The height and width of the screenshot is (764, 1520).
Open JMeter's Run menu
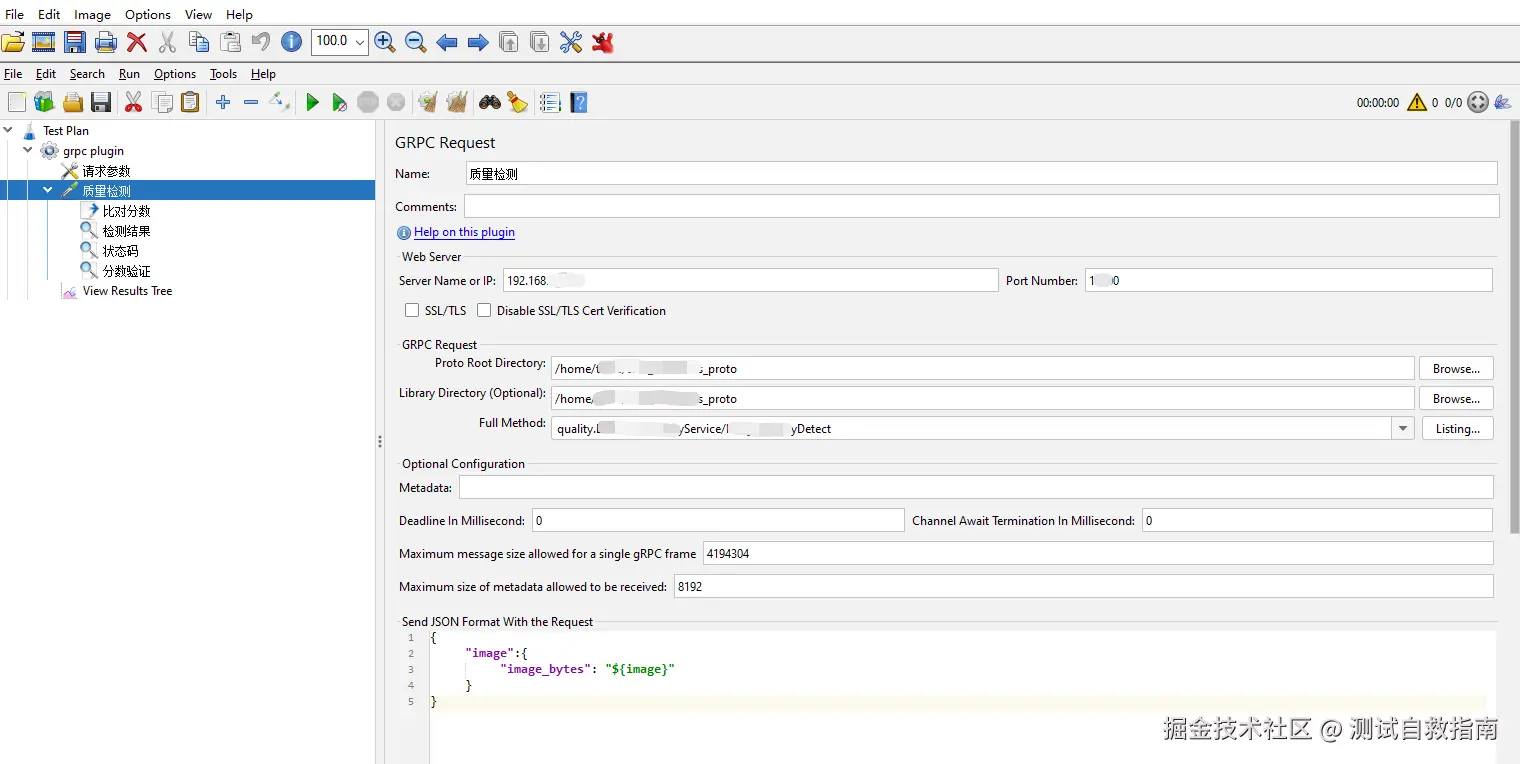point(129,74)
